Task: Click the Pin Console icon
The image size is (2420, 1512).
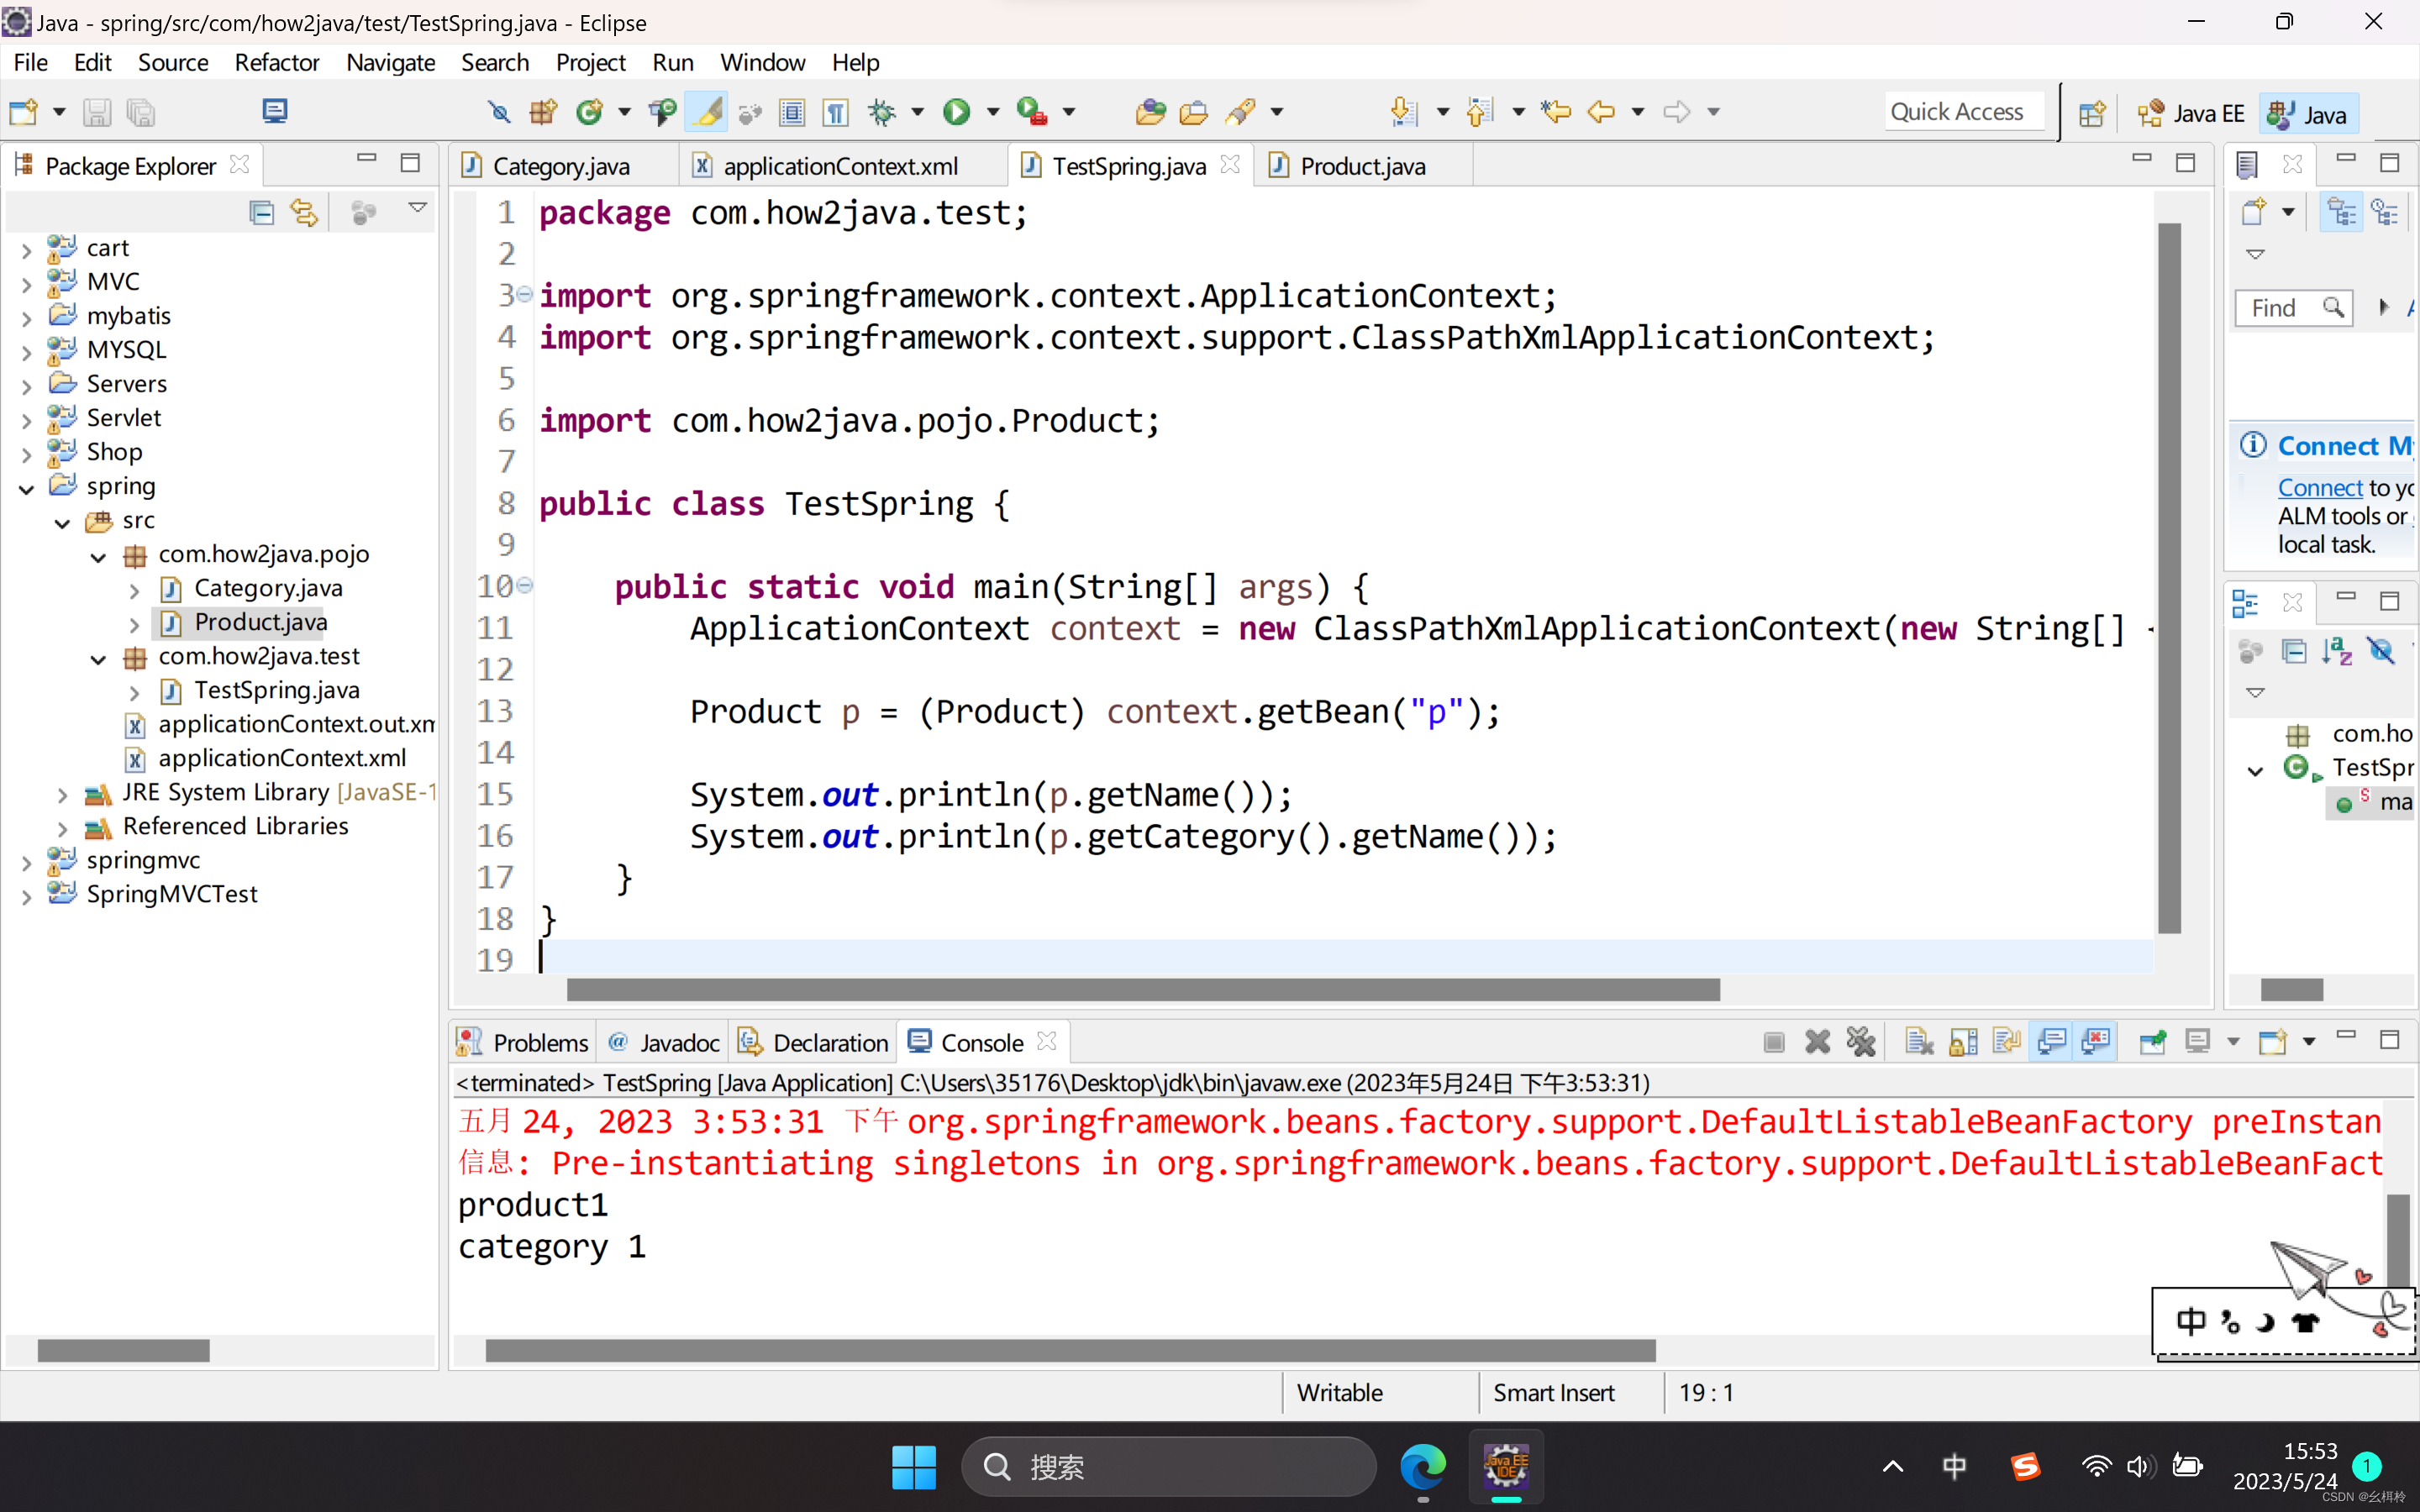Action: pyautogui.click(x=2152, y=1042)
